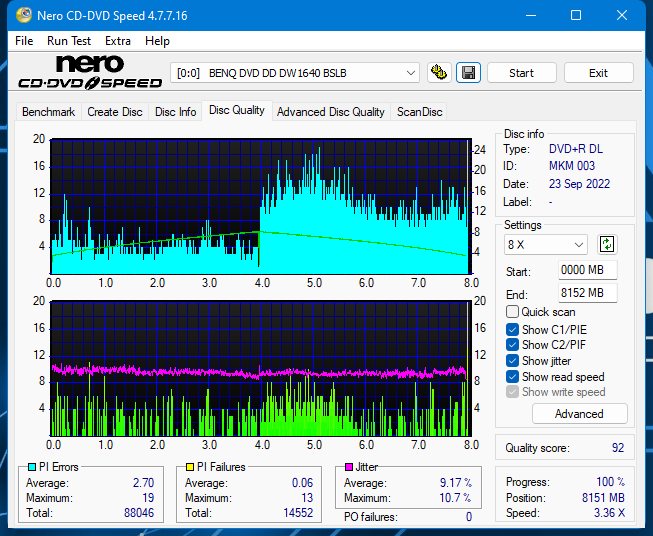This screenshot has height=536, width=653.
Task: Select the Disc Quality tab
Action: [237, 110]
